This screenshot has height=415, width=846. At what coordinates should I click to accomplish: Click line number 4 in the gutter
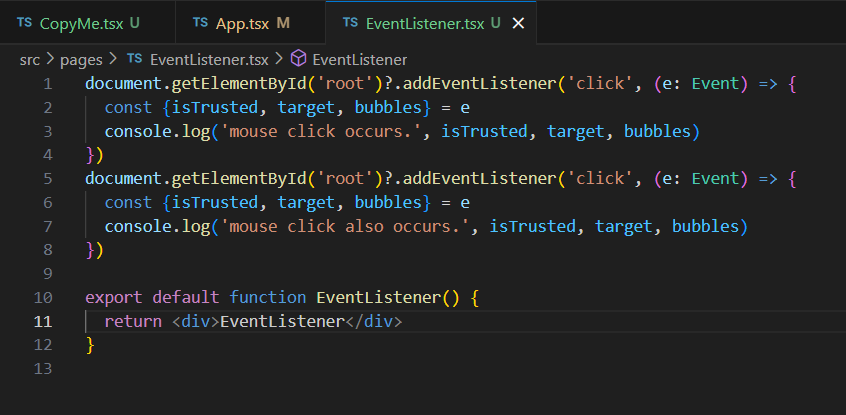47,155
